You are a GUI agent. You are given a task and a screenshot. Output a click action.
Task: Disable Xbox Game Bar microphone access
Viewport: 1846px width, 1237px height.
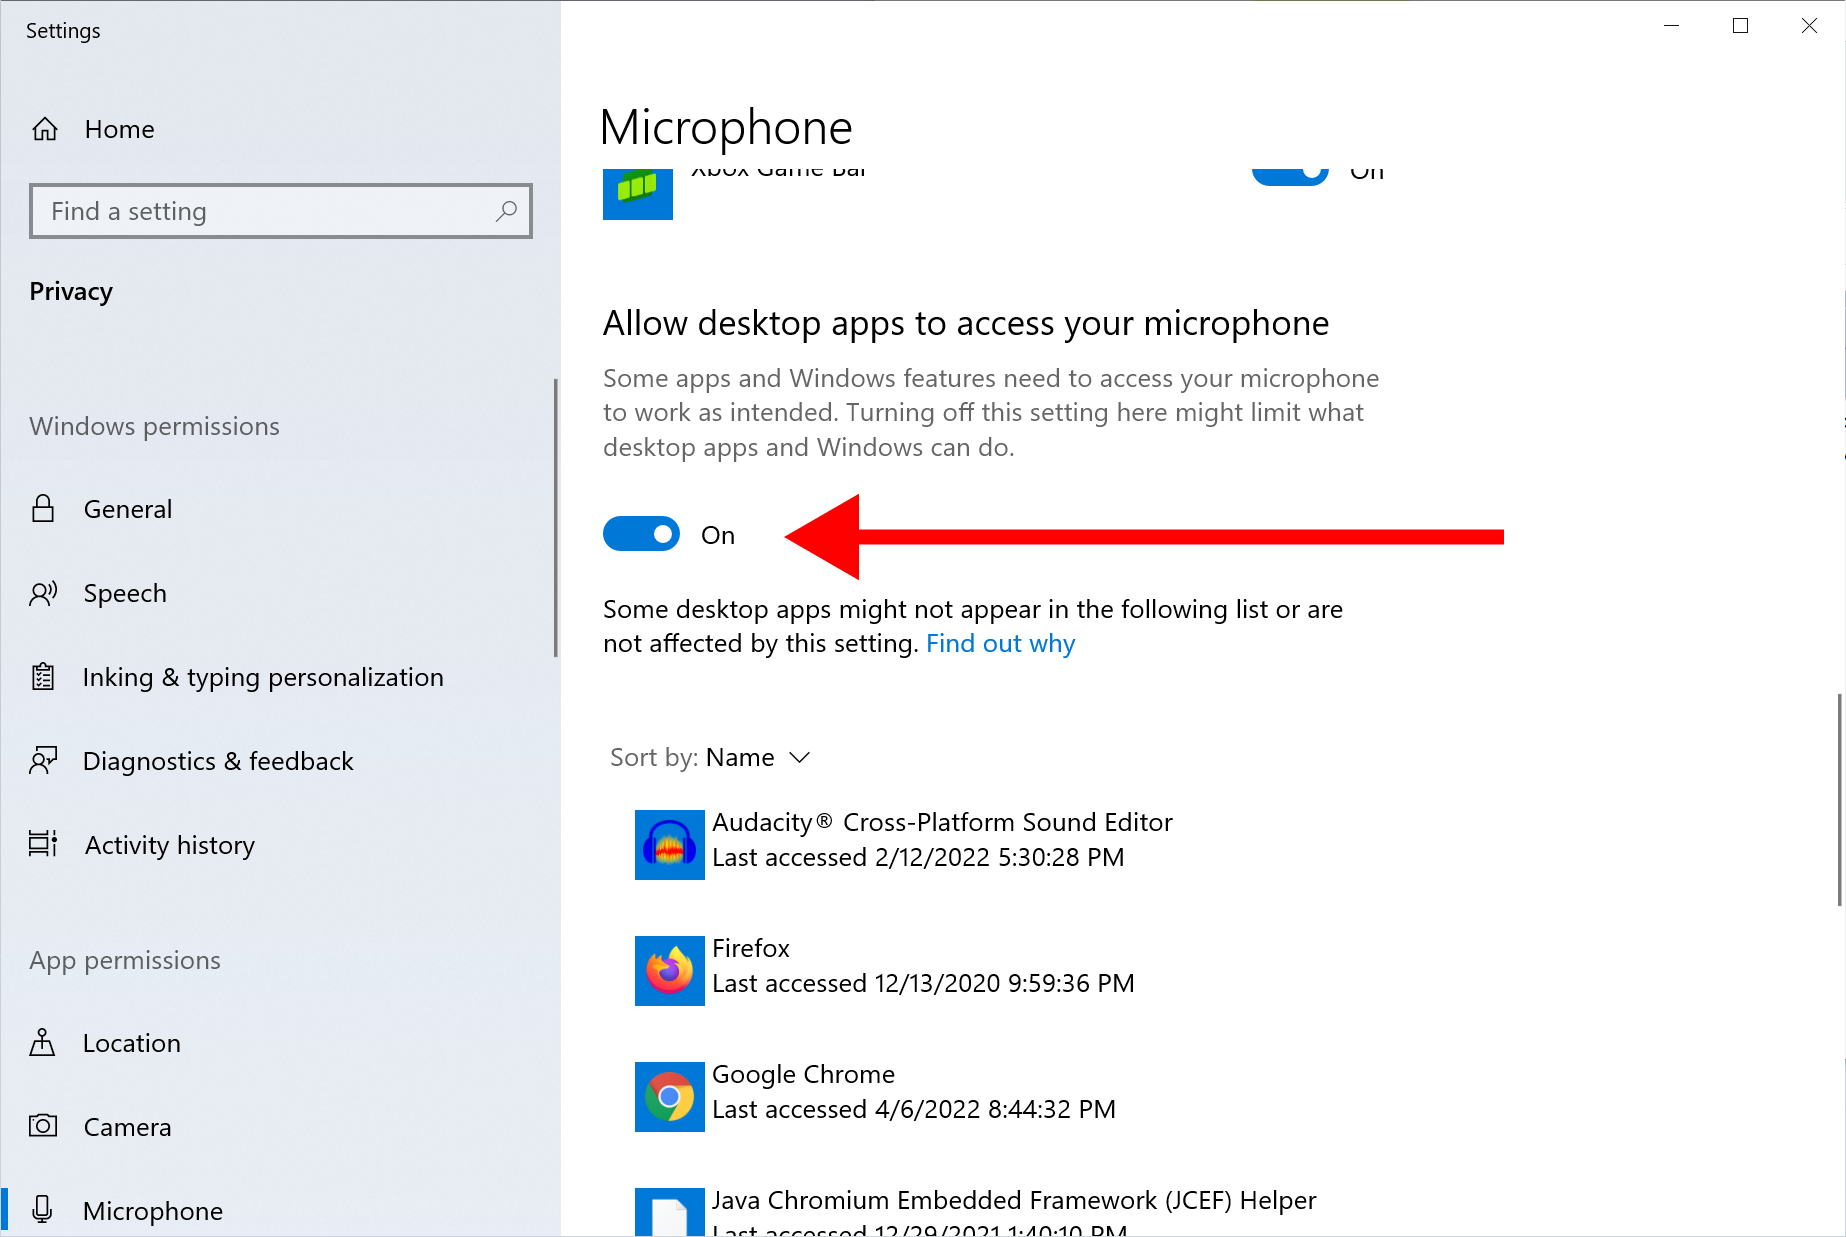[1289, 172]
